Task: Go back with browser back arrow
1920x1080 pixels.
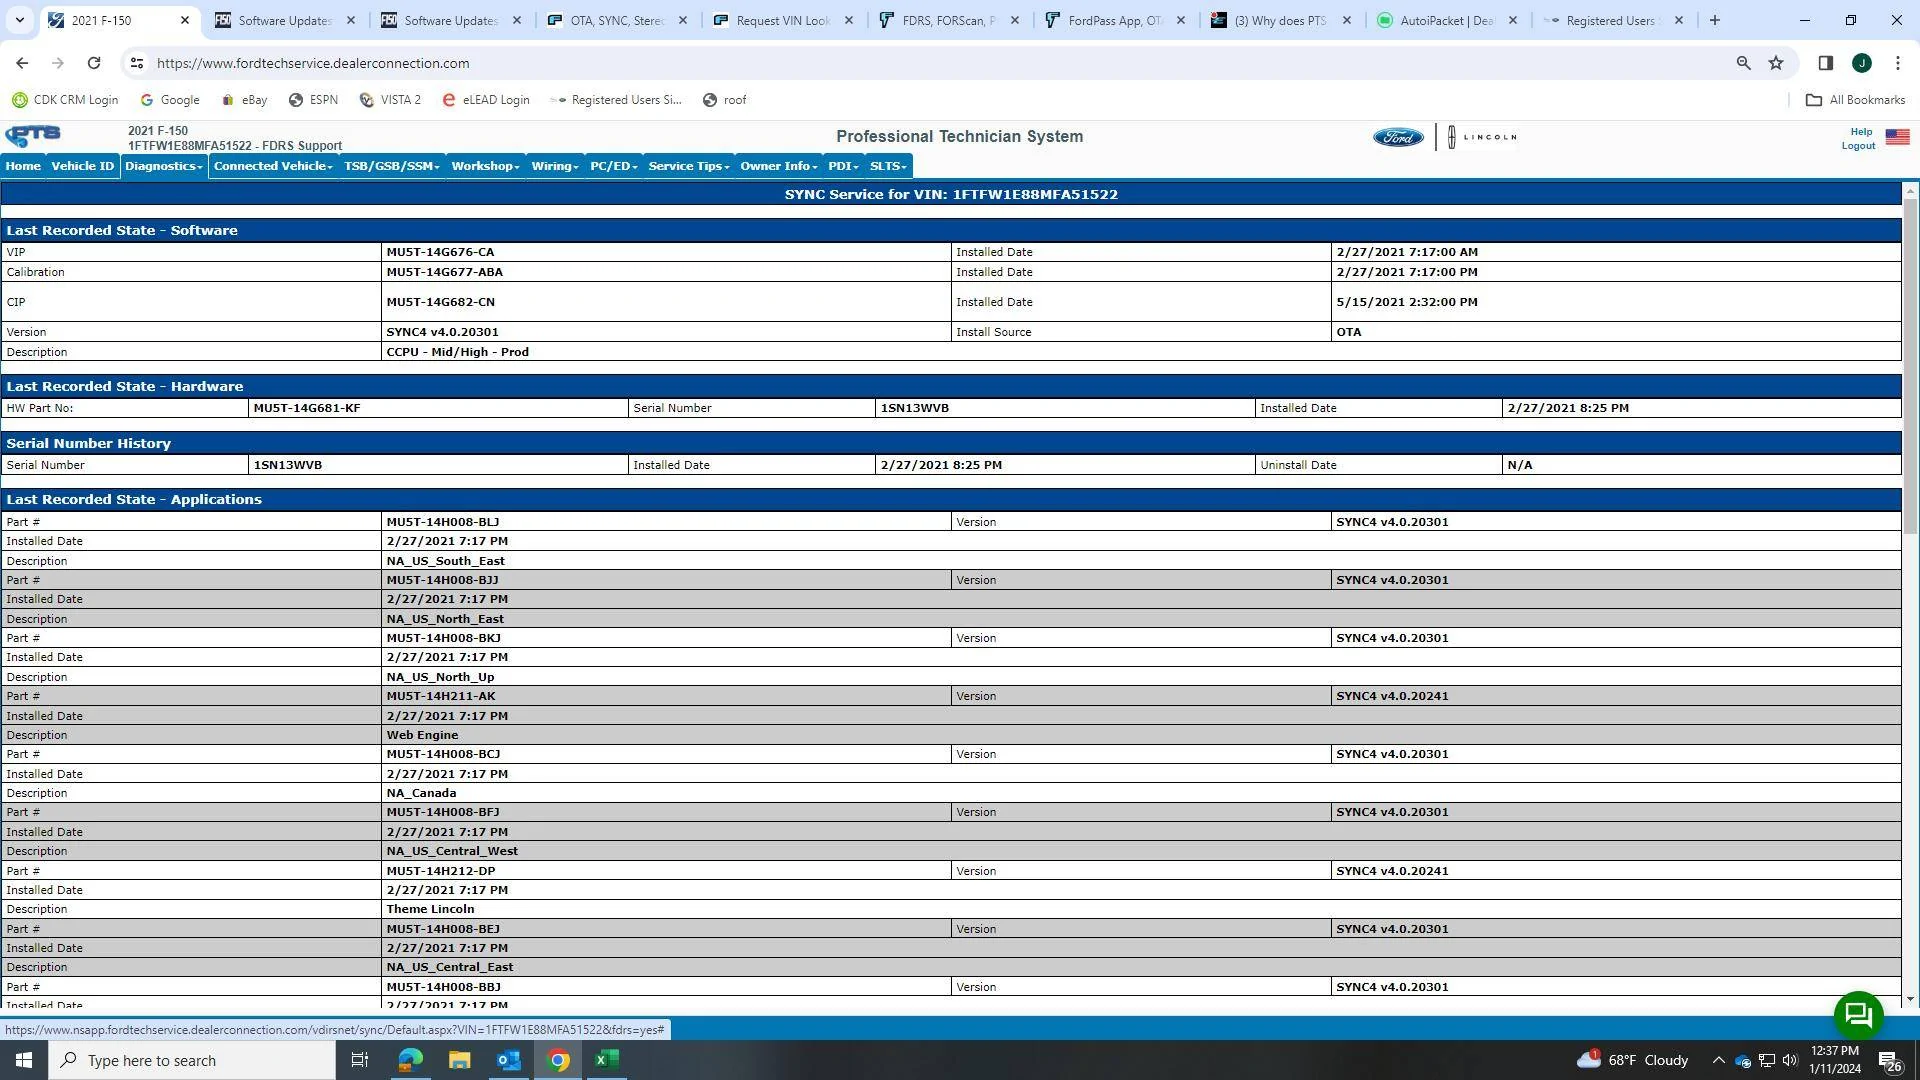Action: pyautogui.click(x=22, y=63)
